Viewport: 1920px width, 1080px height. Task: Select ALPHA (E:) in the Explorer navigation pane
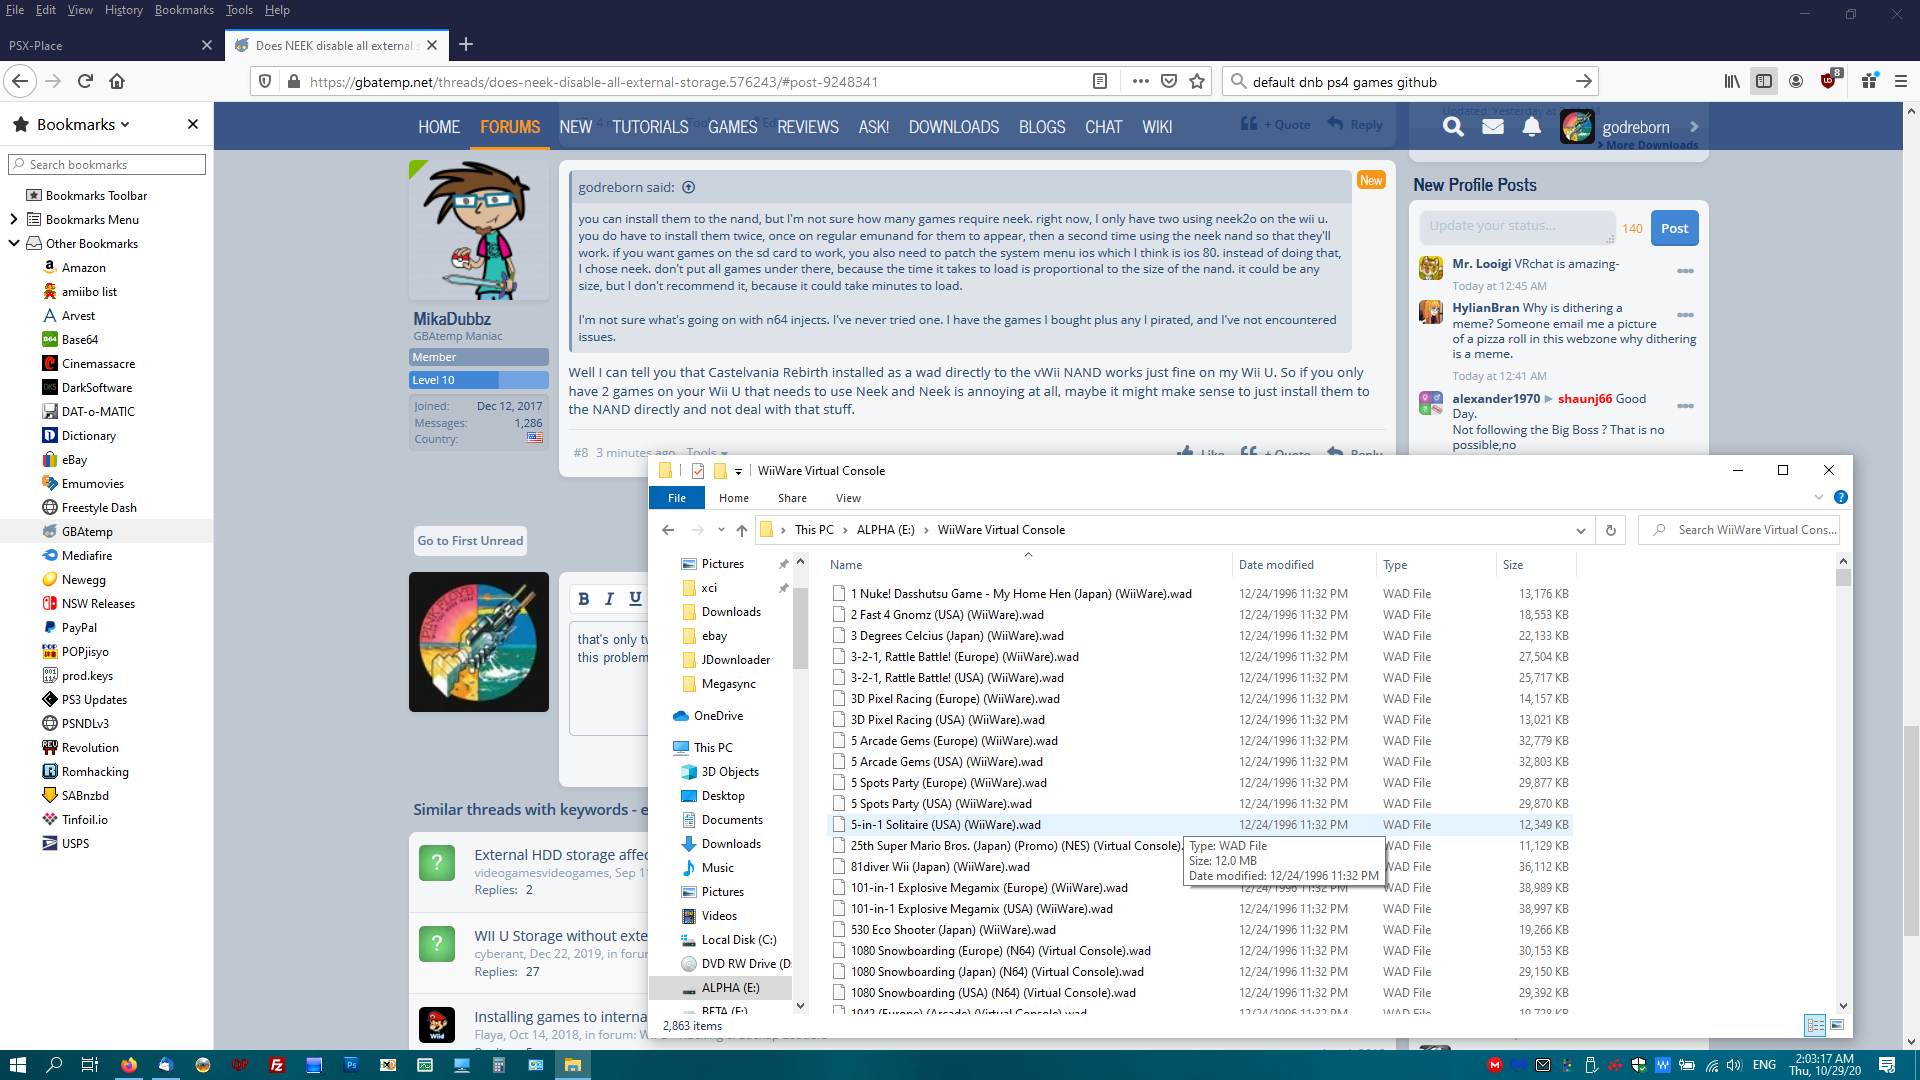click(x=730, y=988)
